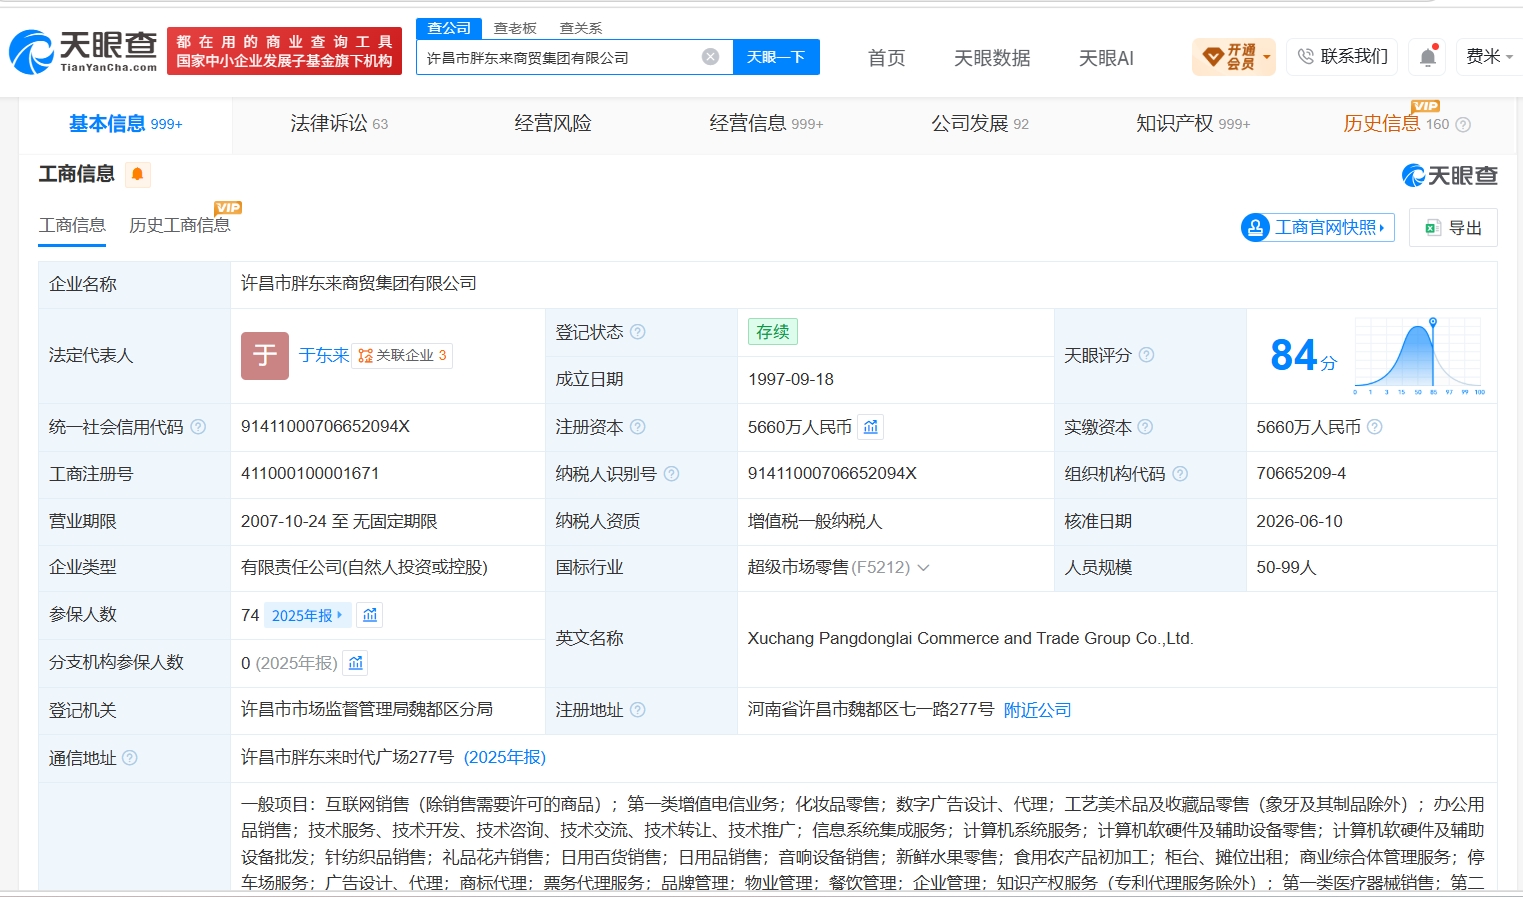Click the approval date 2026-06-10

[1299, 522]
